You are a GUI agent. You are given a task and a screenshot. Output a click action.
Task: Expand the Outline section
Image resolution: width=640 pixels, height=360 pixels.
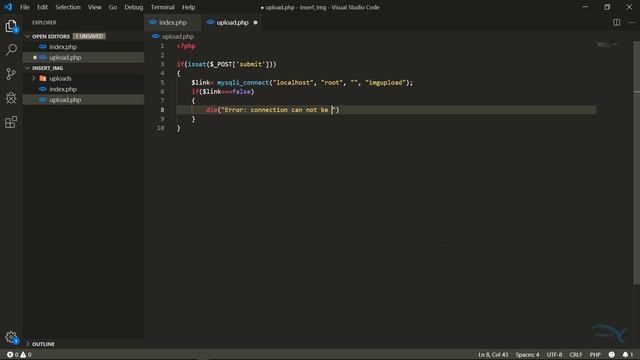click(28, 344)
